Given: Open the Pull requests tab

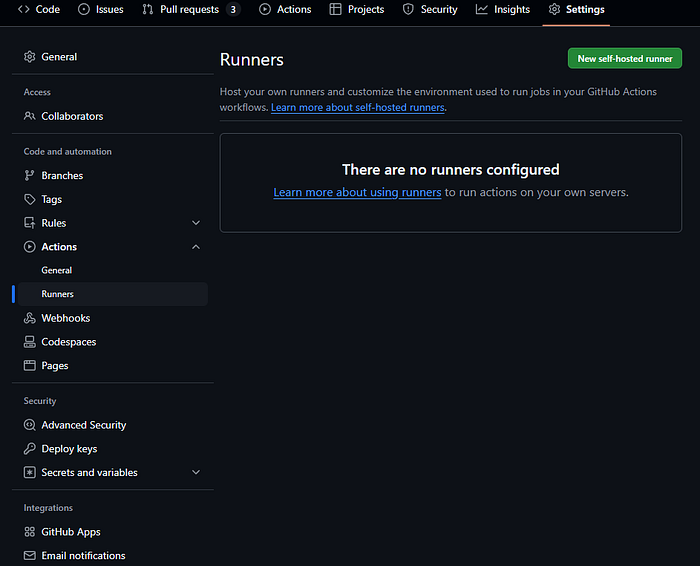Looking at the screenshot, I should 191,9.
